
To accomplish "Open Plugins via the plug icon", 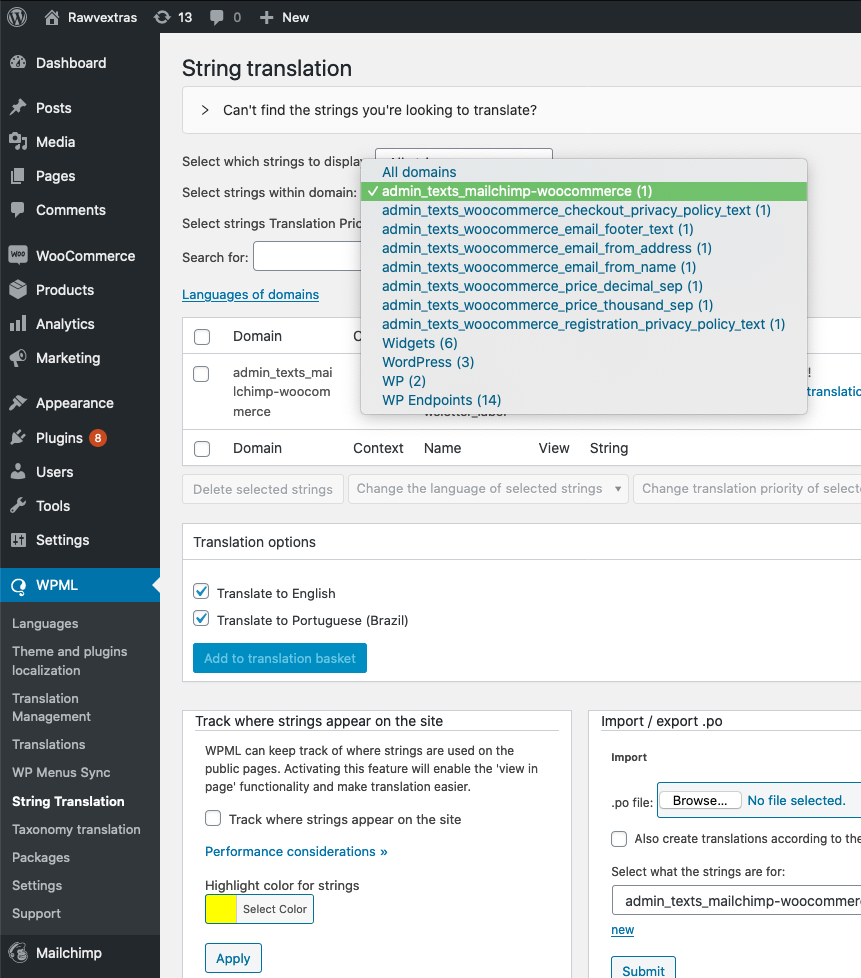I will click(18, 438).
